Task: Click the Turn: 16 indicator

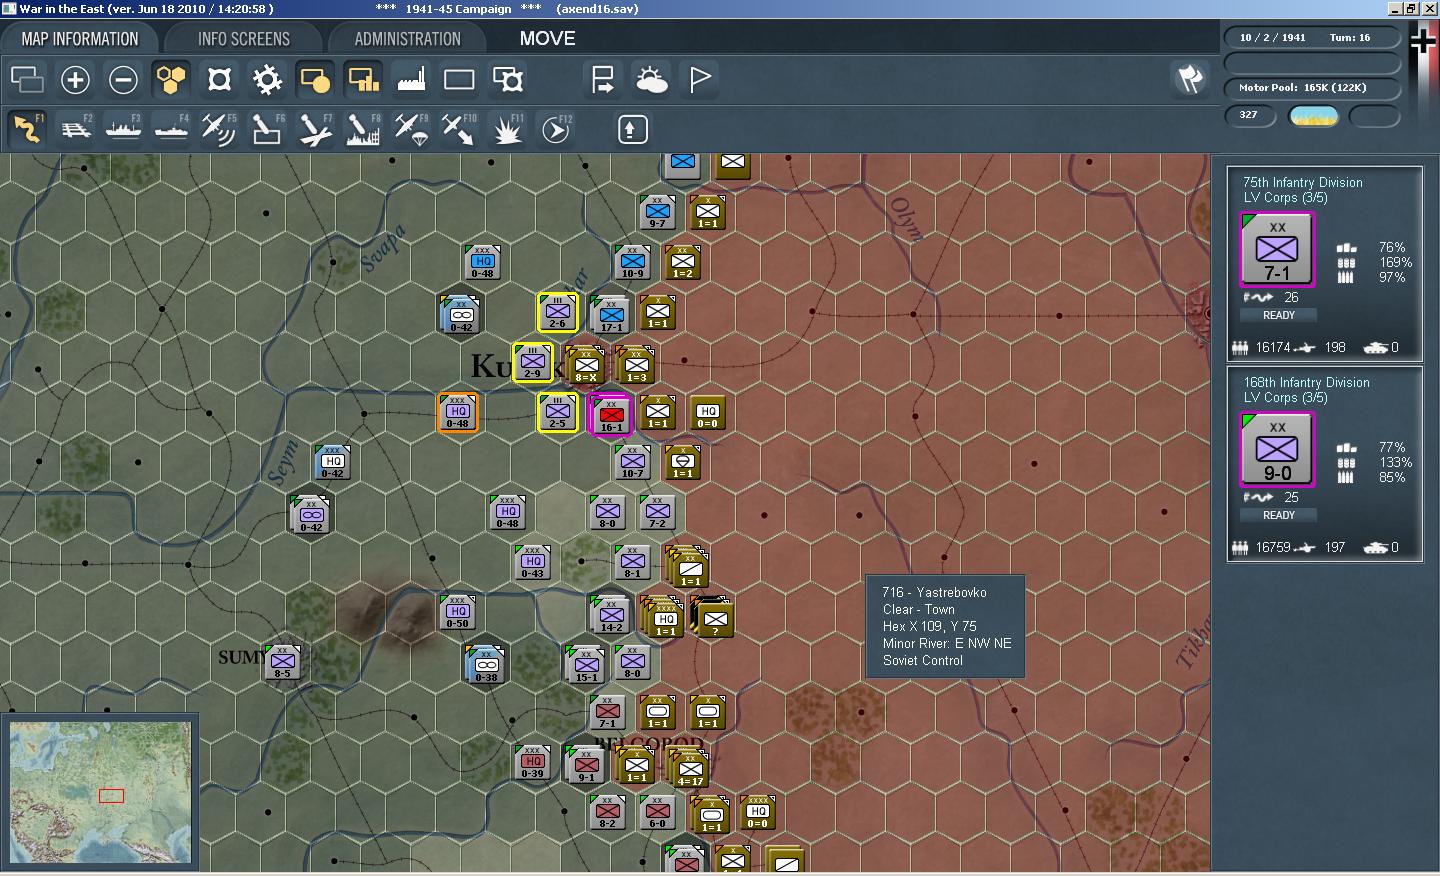Action: point(1350,37)
